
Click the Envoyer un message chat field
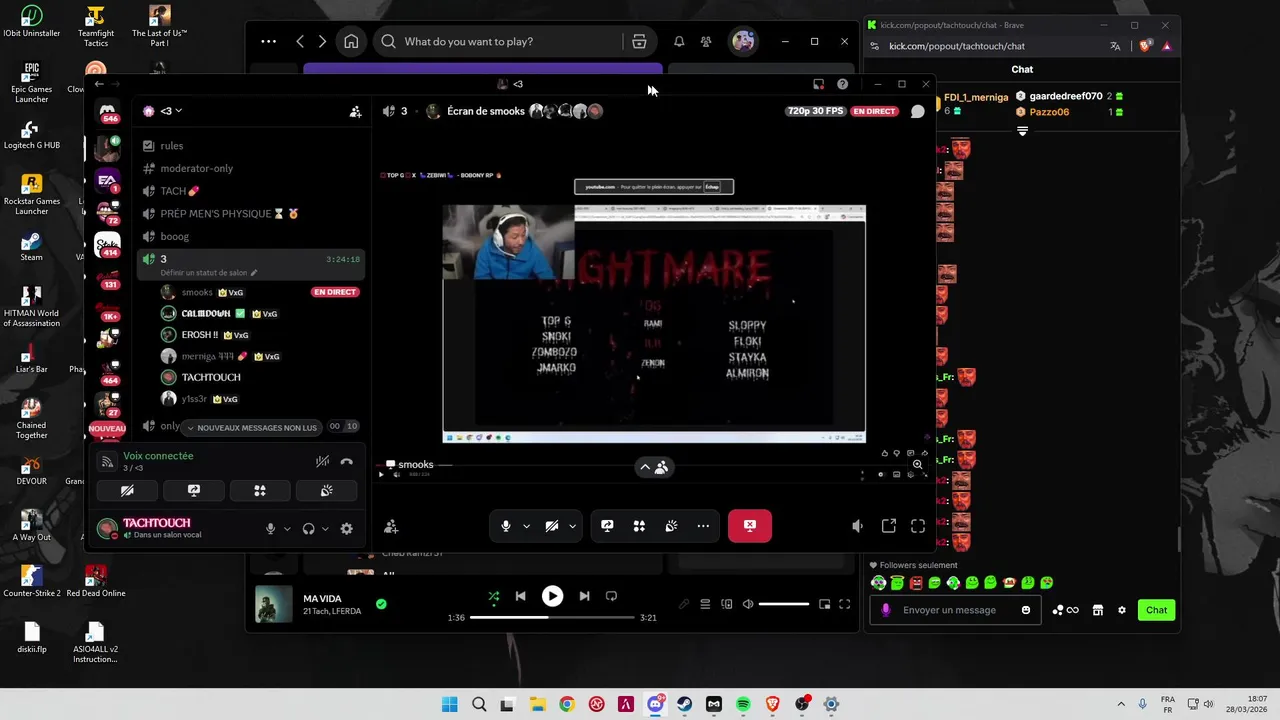pos(955,610)
